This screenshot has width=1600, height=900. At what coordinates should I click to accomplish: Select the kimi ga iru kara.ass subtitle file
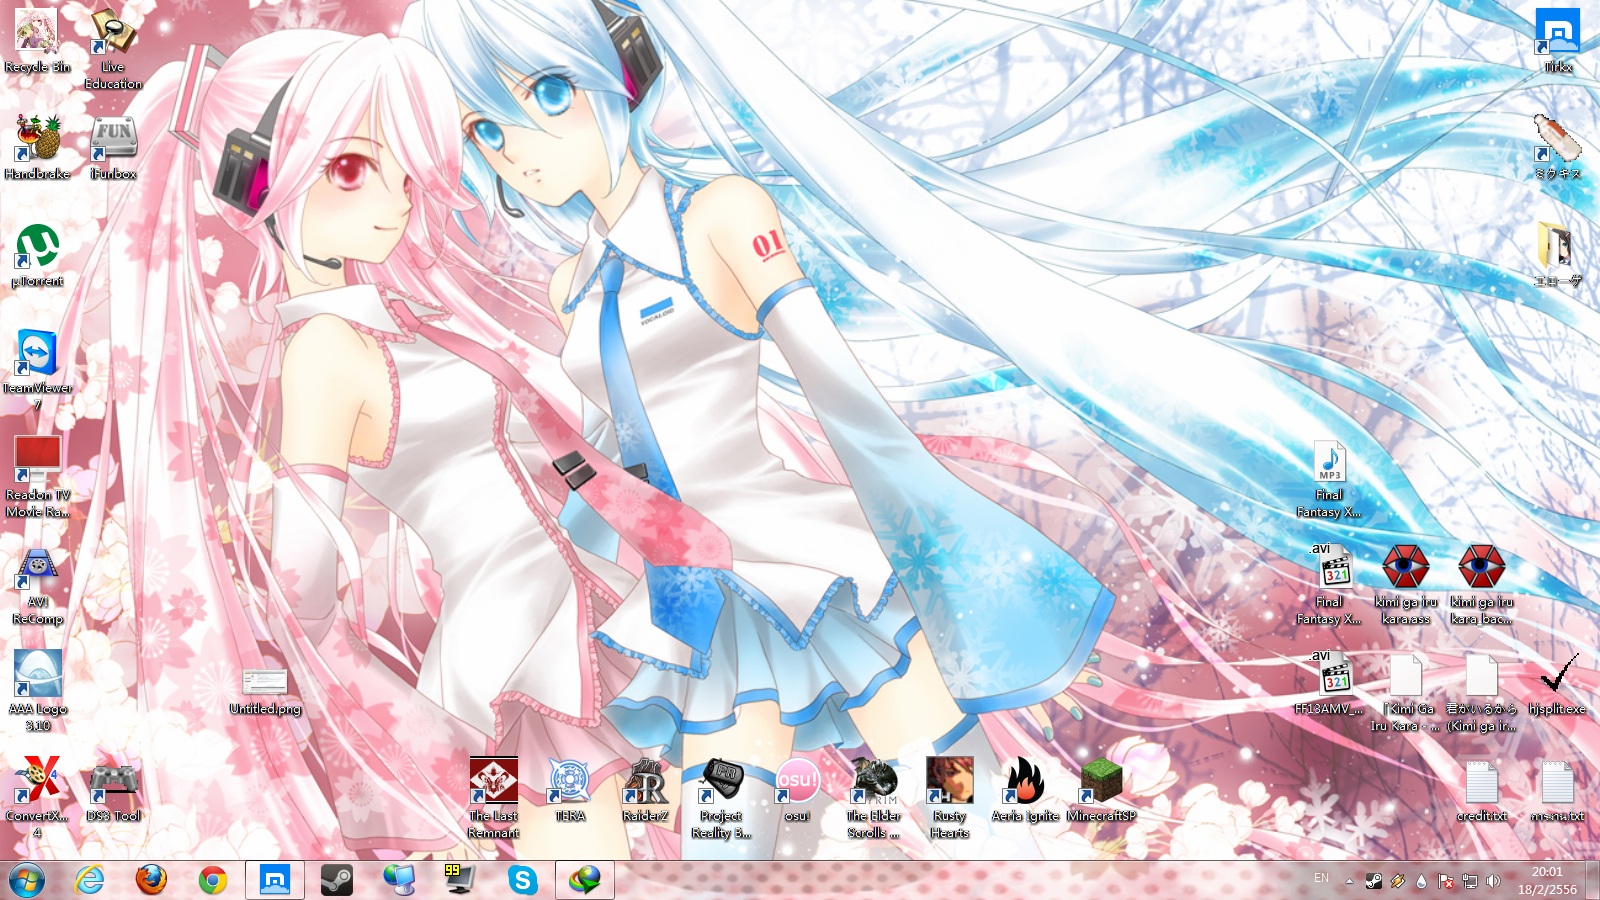pos(1405,585)
